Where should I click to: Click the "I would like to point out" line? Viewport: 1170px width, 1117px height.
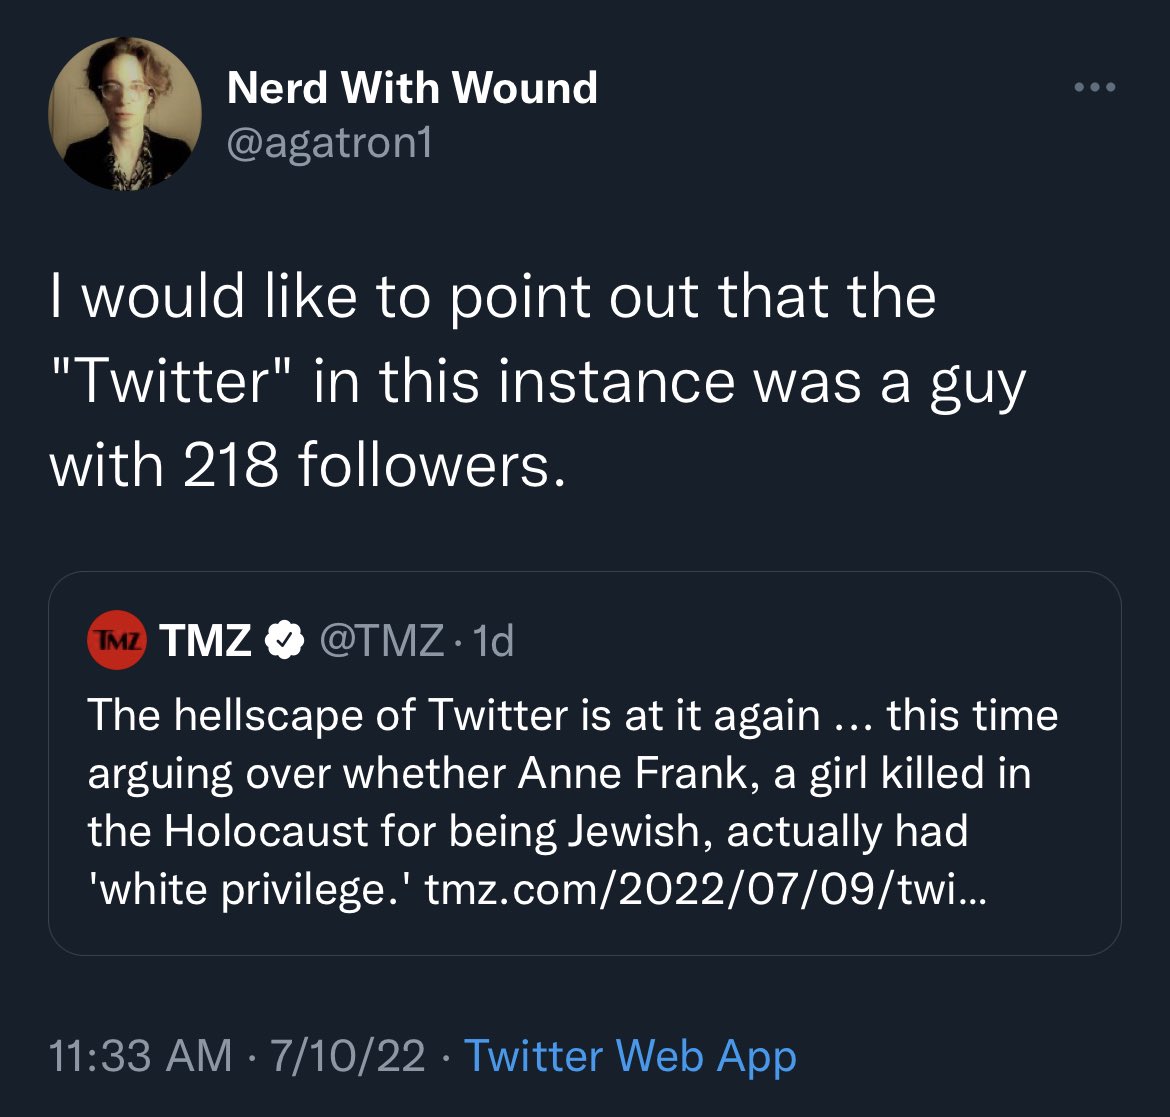pos(492,297)
